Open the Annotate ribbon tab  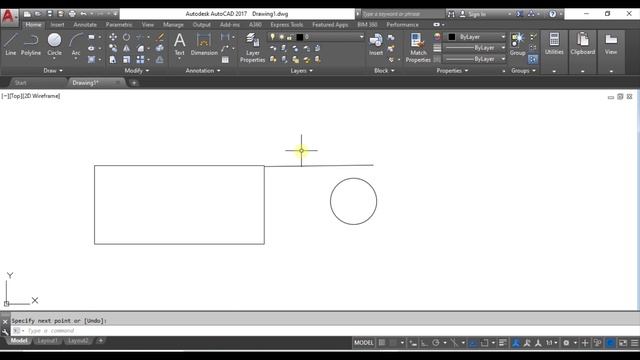coord(85,24)
